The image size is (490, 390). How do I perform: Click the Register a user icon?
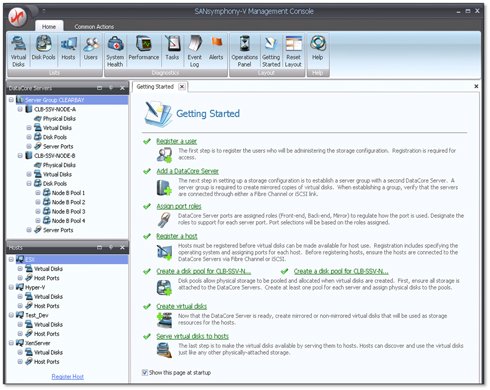point(164,154)
